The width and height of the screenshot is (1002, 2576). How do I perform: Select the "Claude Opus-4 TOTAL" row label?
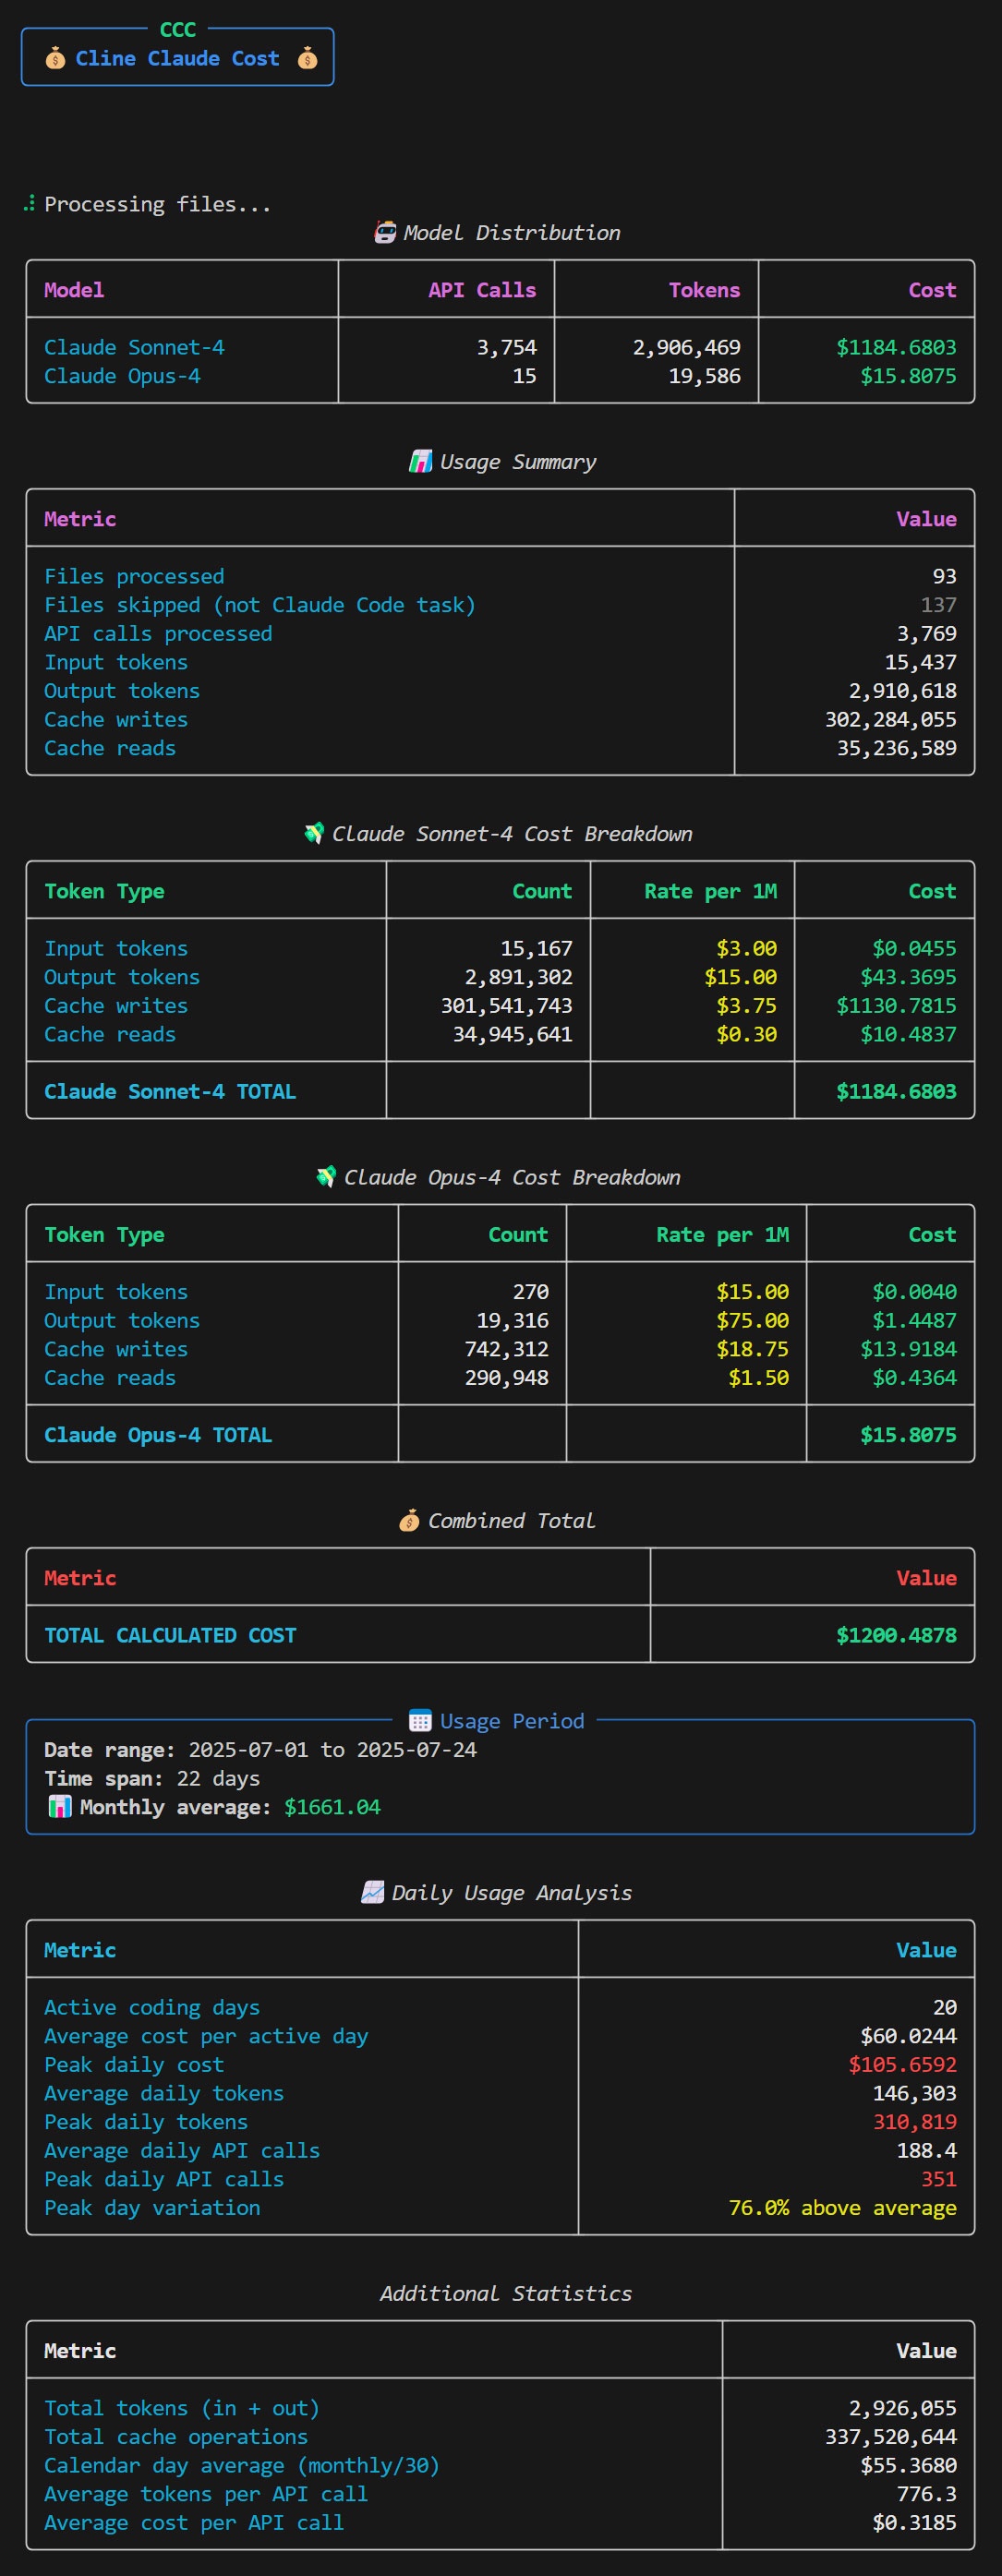158,1435
